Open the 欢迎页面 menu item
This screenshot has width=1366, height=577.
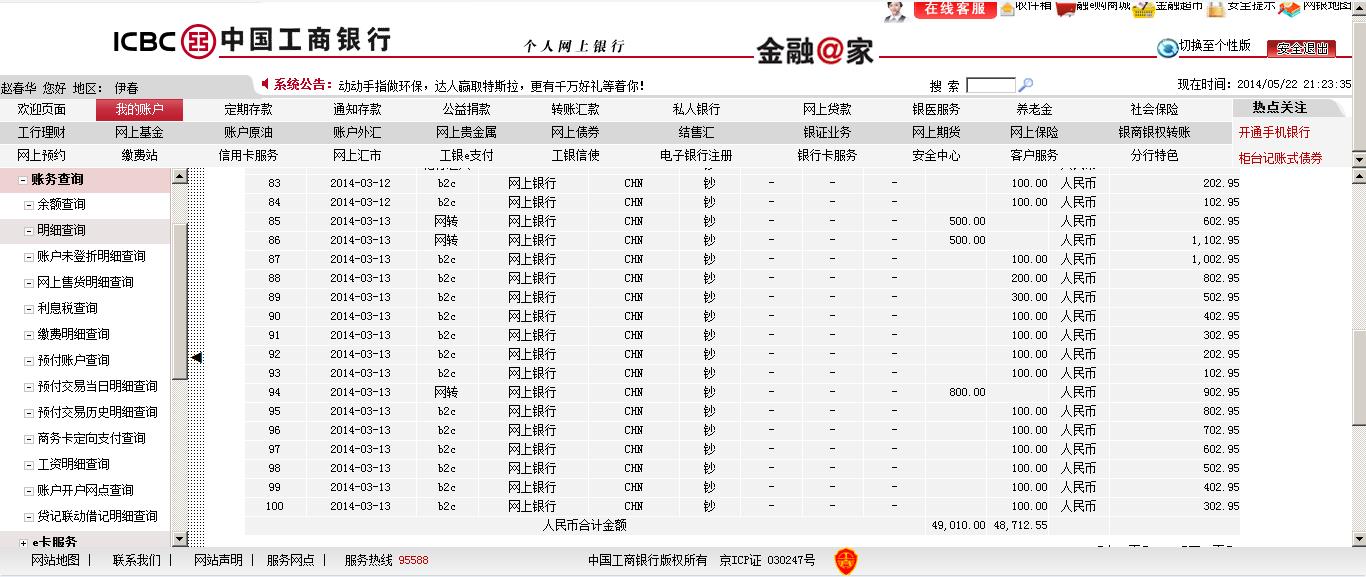tap(42, 110)
